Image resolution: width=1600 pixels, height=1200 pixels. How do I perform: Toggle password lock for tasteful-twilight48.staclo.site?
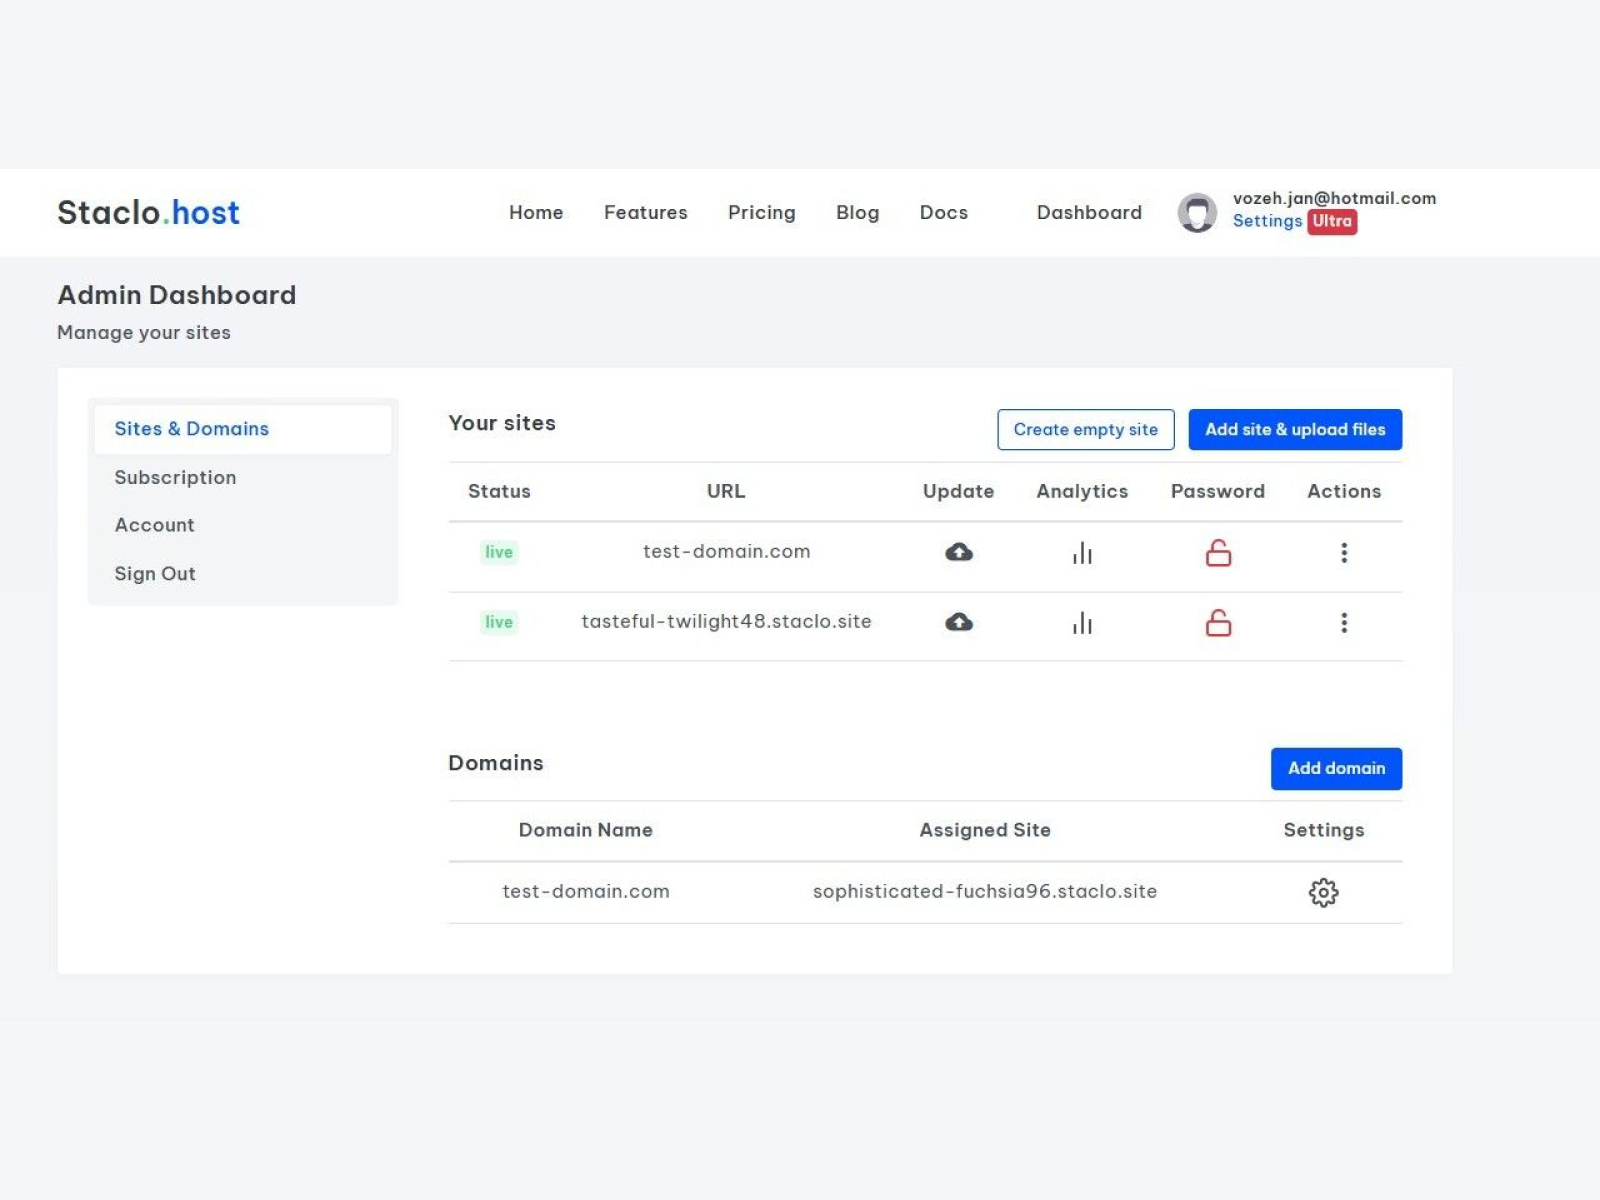click(x=1218, y=622)
